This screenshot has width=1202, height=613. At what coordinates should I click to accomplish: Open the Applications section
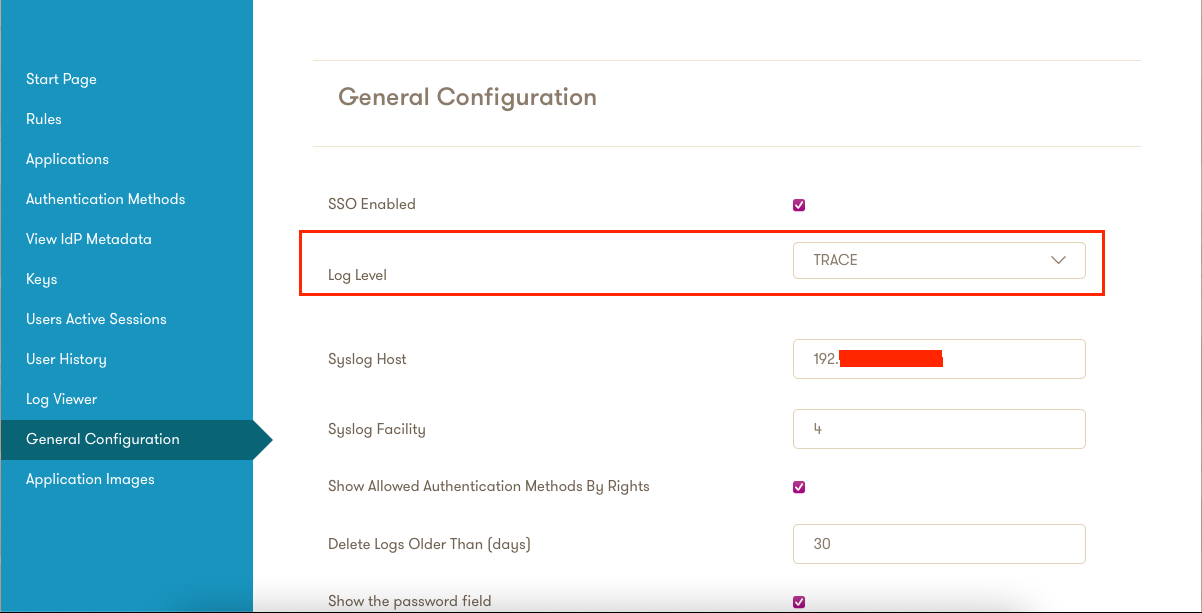point(67,159)
